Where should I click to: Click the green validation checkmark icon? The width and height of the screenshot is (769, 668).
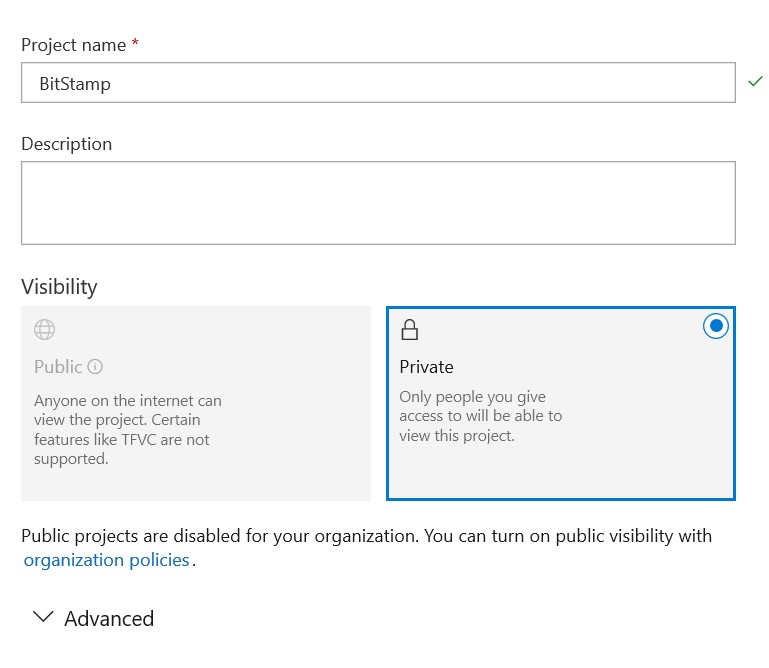coord(755,81)
